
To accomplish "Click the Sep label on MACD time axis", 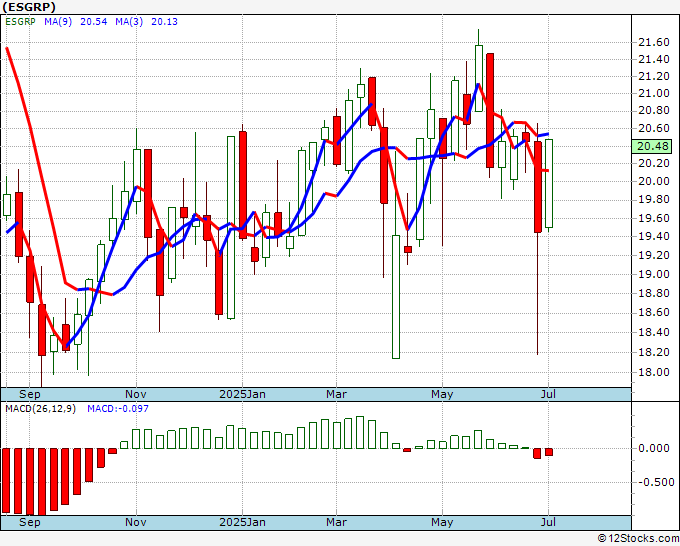I will [29, 522].
